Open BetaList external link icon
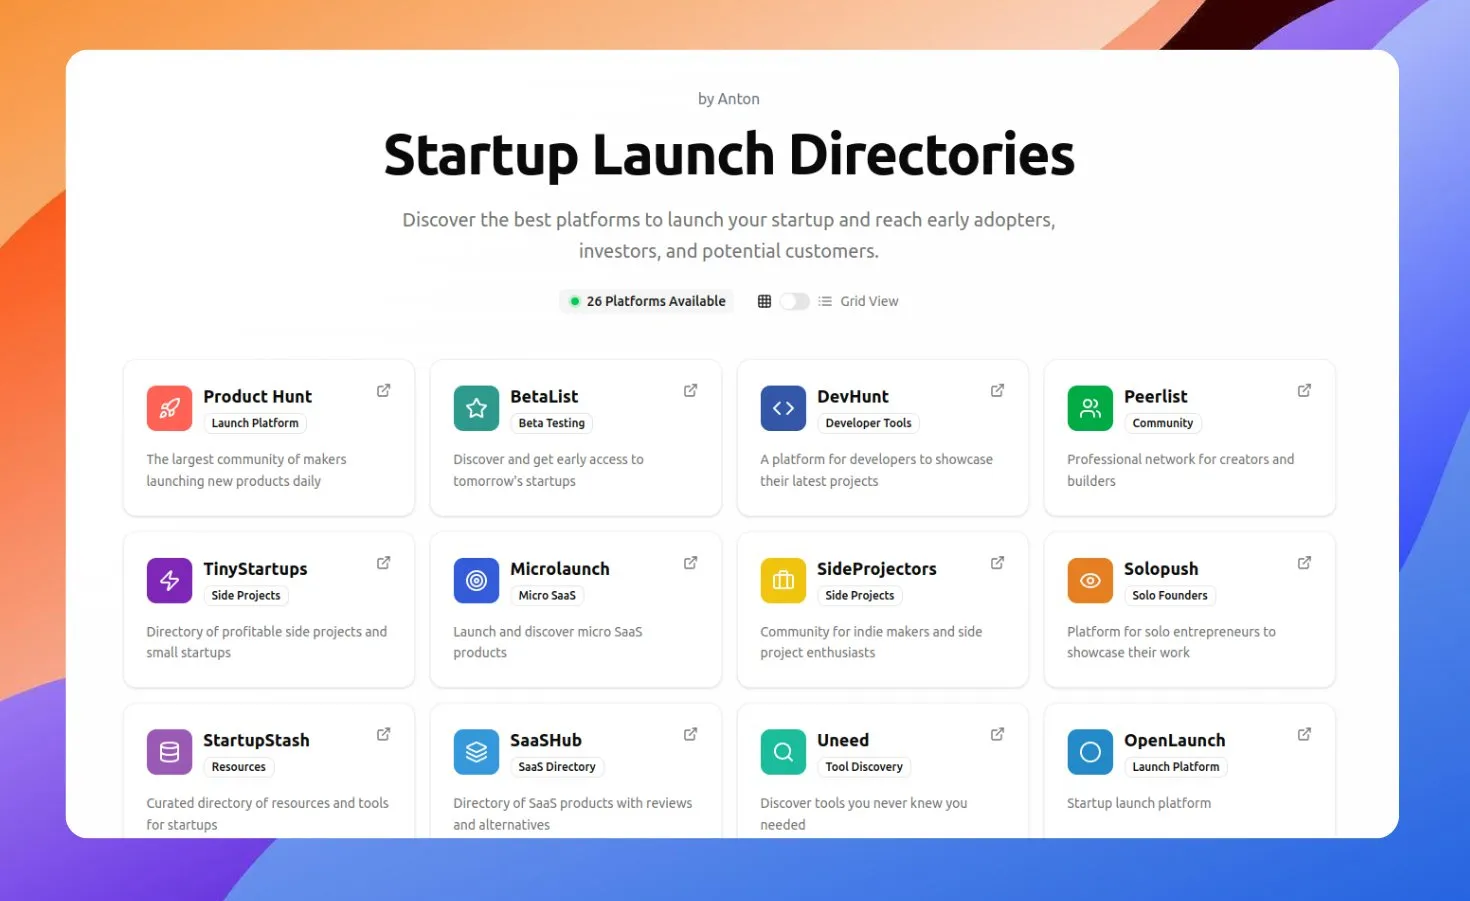 (690, 390)
